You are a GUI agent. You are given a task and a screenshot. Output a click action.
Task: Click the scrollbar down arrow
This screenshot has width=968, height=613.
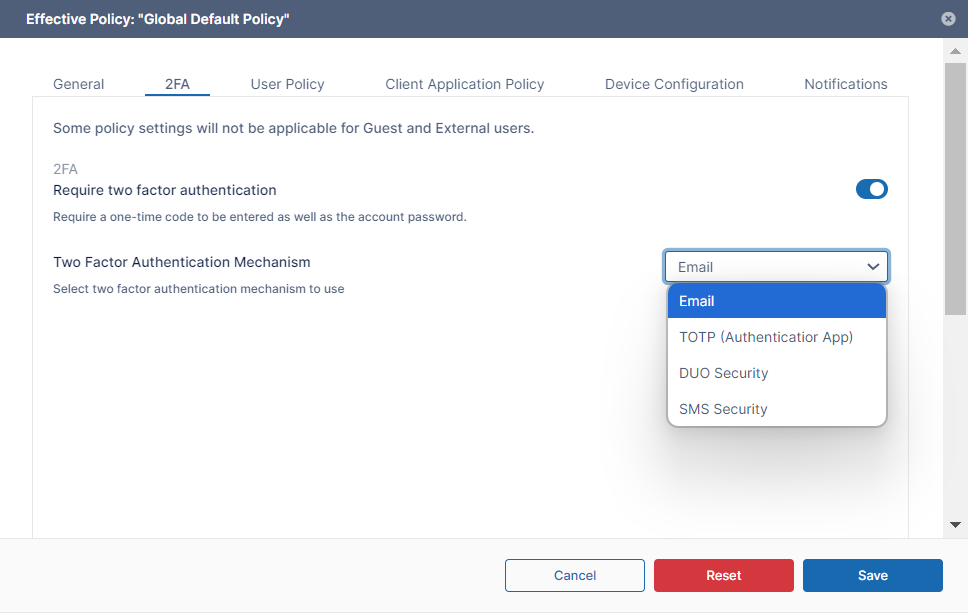tap(955, 525)
